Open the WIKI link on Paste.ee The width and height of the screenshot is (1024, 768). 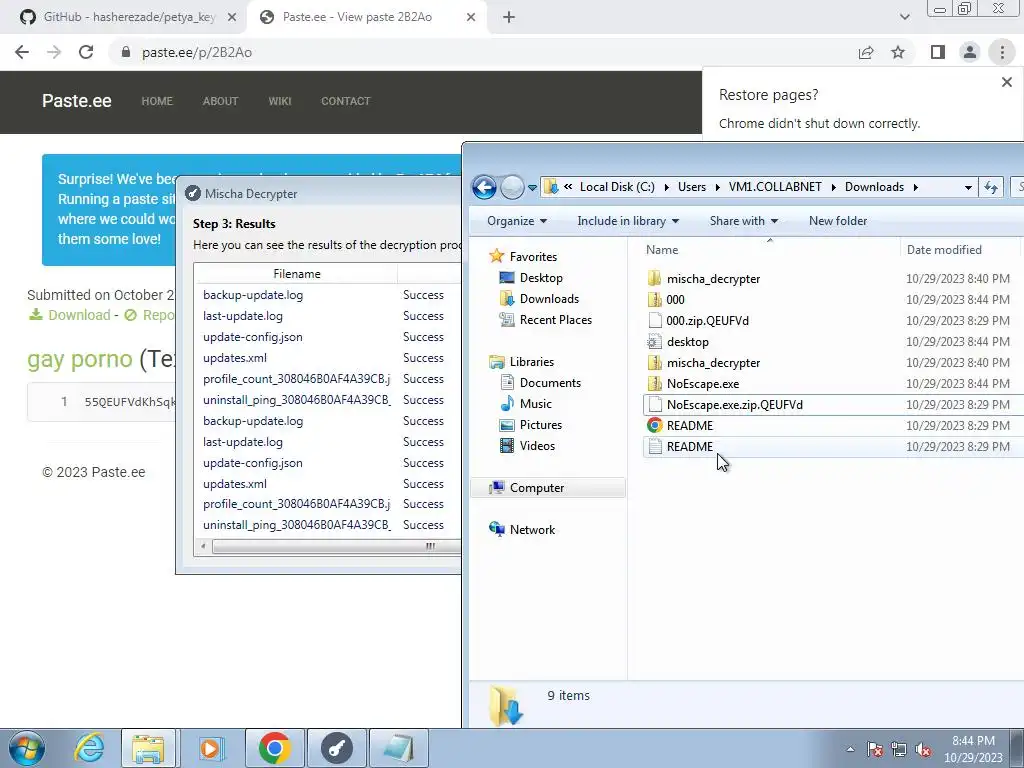coord(280,101)
